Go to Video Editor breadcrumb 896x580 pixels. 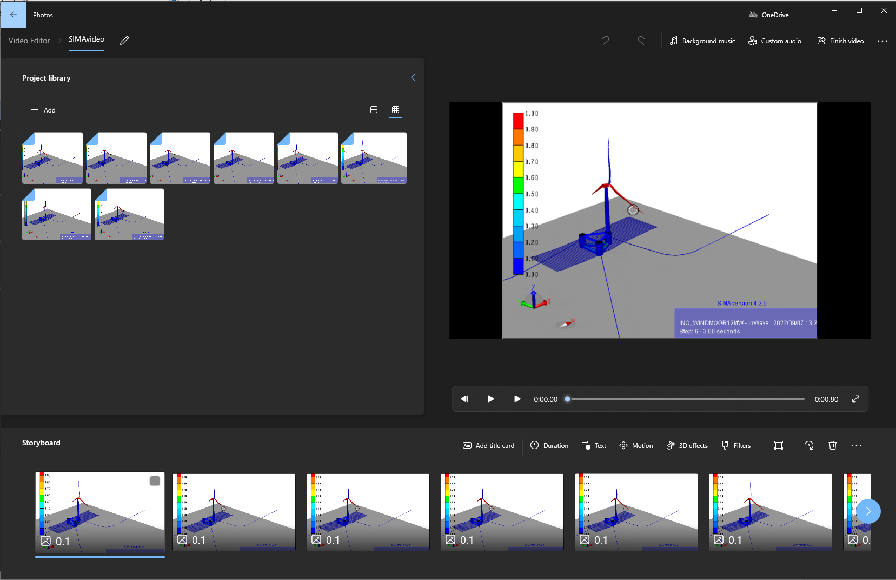pos(29,40)
